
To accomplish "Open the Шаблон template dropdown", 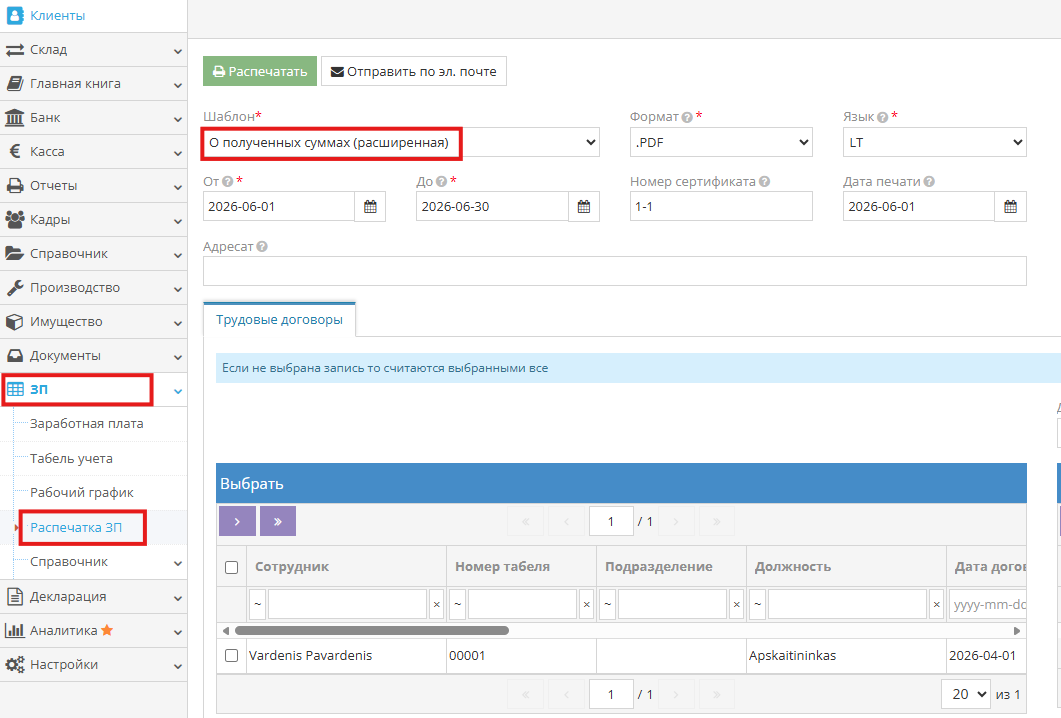I will point(401,142).
